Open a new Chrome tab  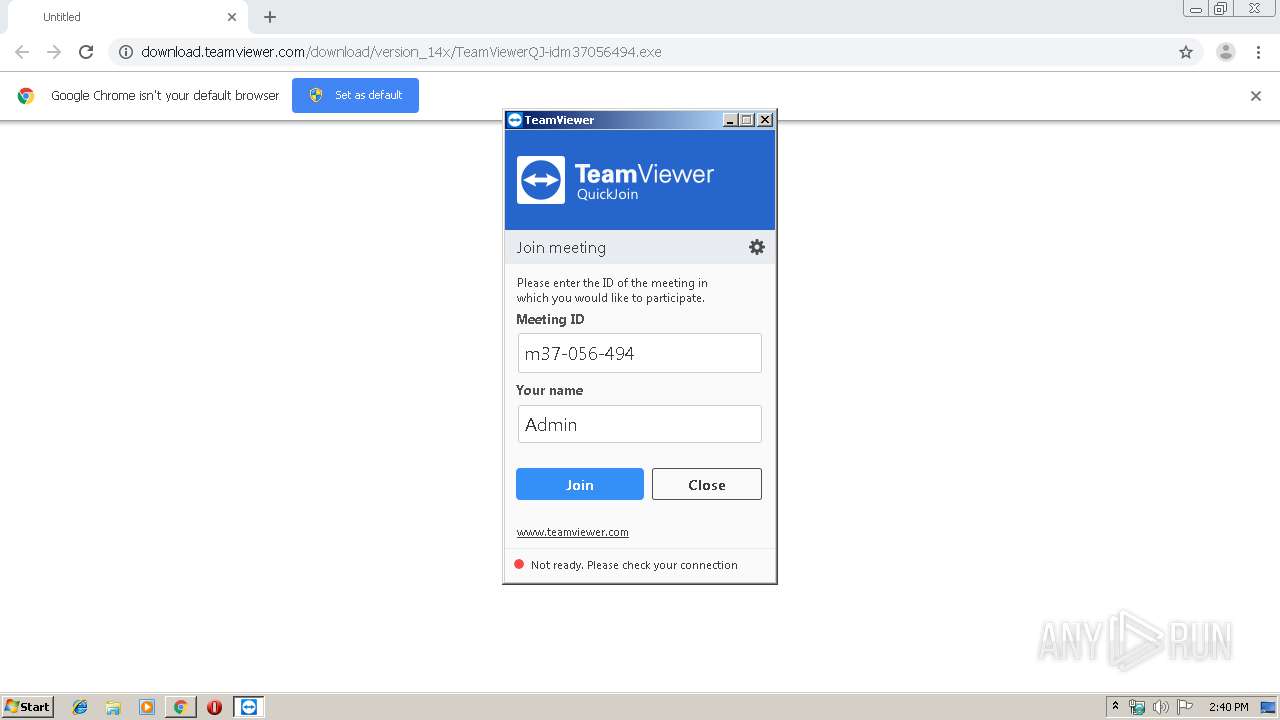coord(270,17)
